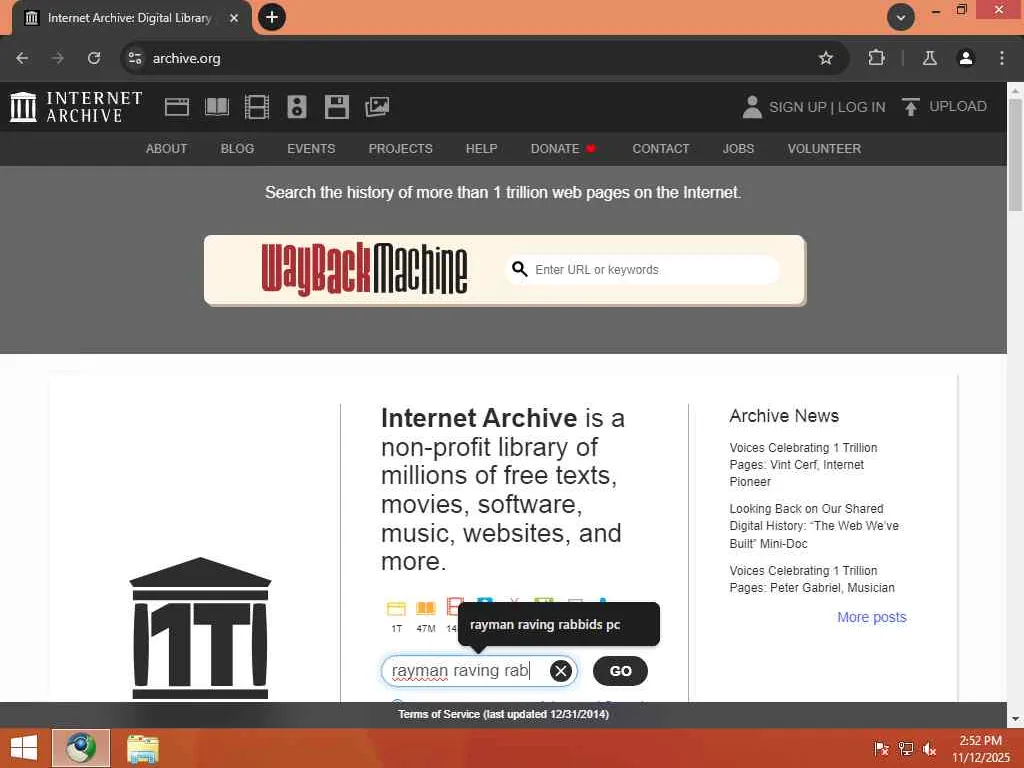Open the Audio (speaker) icon in the top bar
The image size is (1024, 768).
coord(296,107)
